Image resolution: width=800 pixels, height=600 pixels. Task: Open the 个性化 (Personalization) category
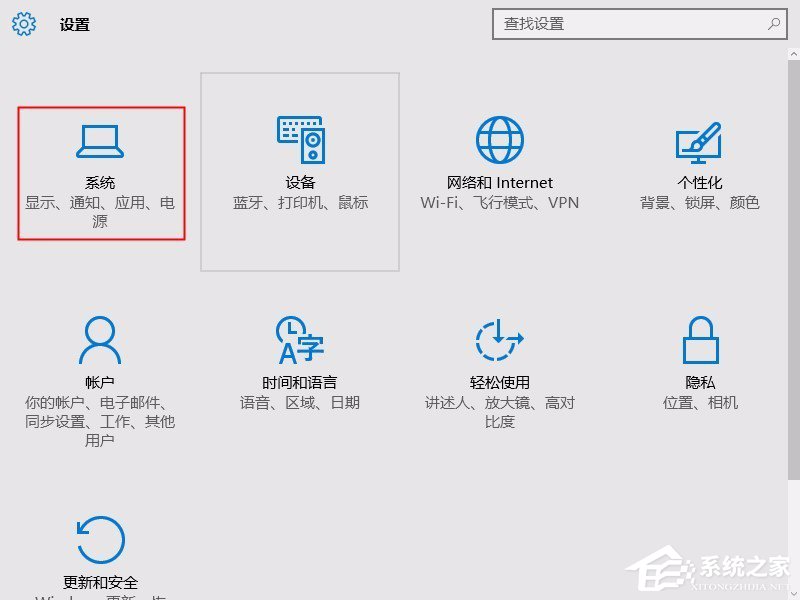point(700,170)
